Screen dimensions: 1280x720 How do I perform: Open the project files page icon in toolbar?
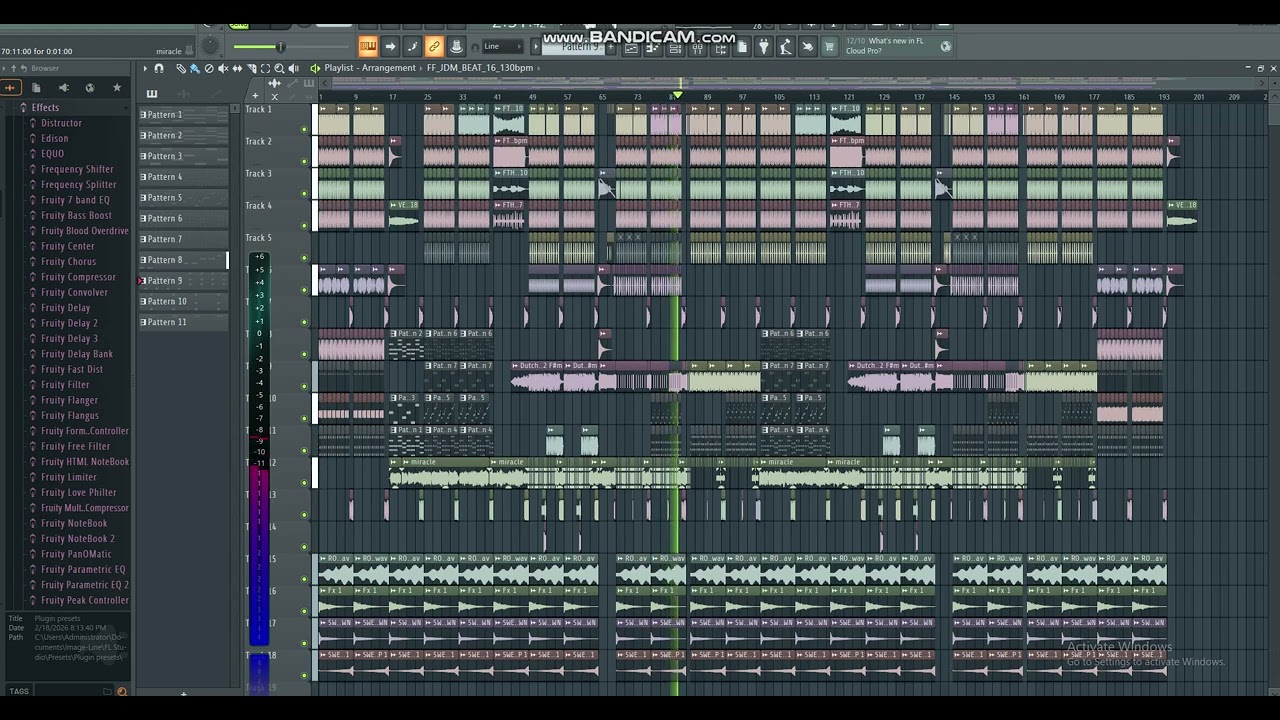click(x=742, y=46)
